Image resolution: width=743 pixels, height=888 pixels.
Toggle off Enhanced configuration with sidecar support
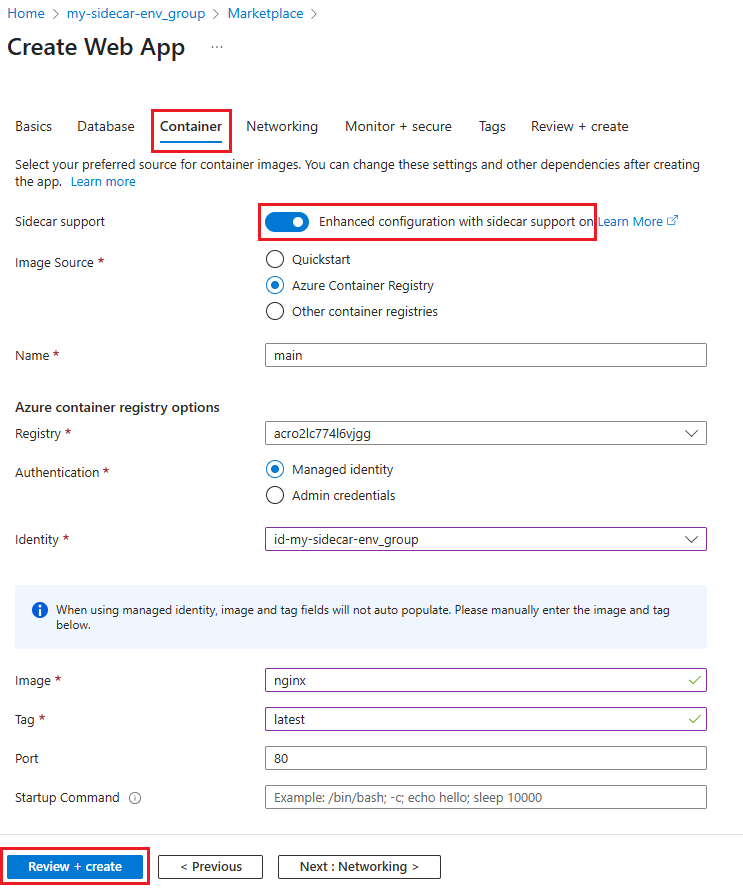pos(287,222)
